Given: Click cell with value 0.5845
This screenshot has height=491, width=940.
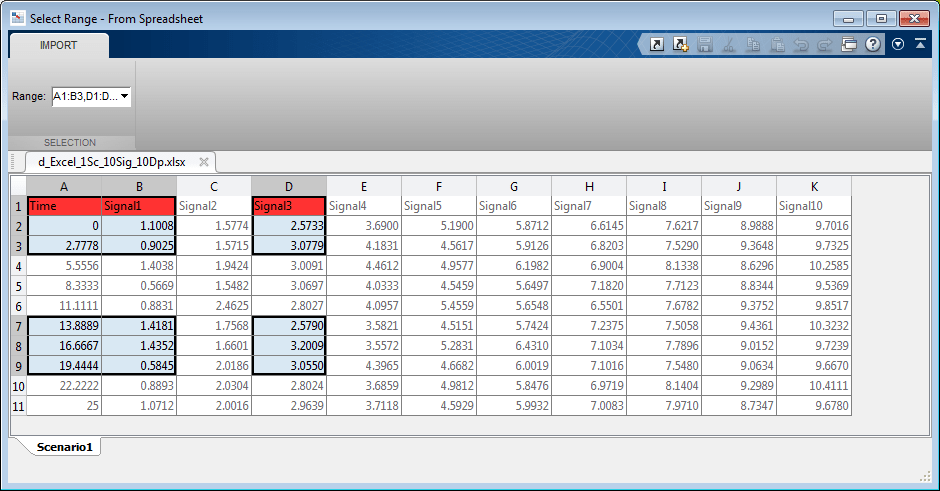Looking at the screenshot, I should click(139, 366).
